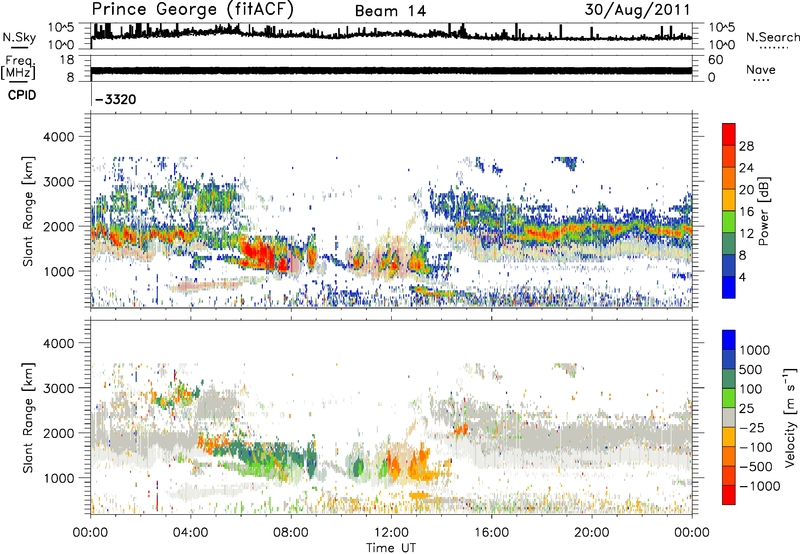Click the date "30/Aug/2011" in the header
The height and width of the screenshot is (554, 800).
(637, 10)
